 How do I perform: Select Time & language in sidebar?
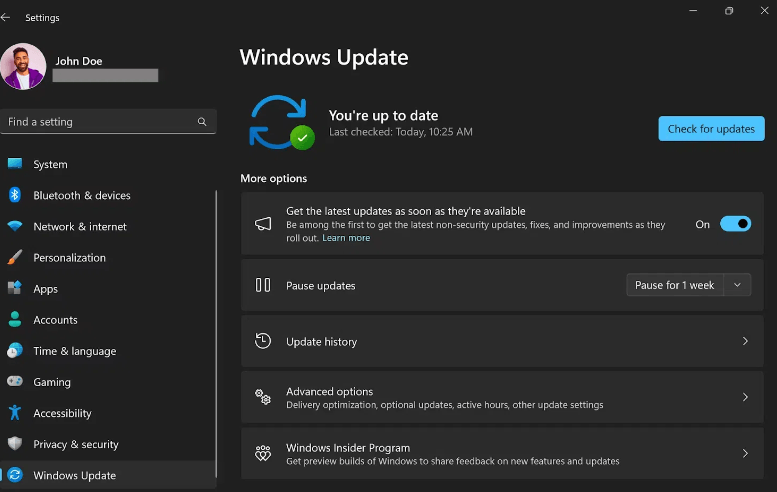[74, 351]
